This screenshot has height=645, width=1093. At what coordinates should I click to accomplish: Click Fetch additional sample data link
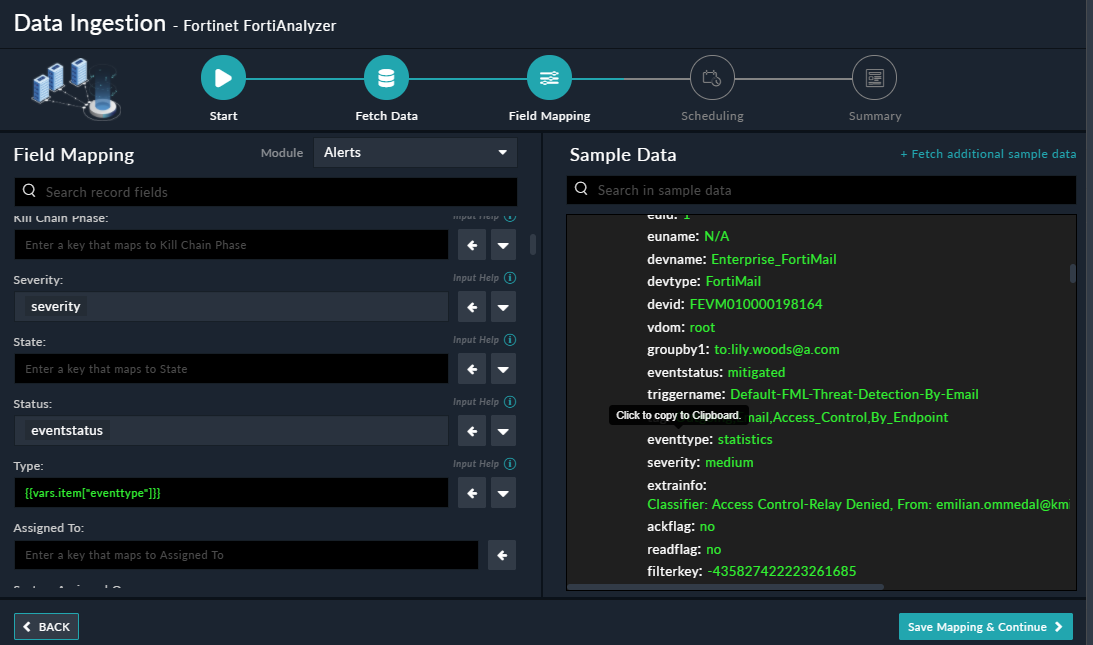point(988,153)
